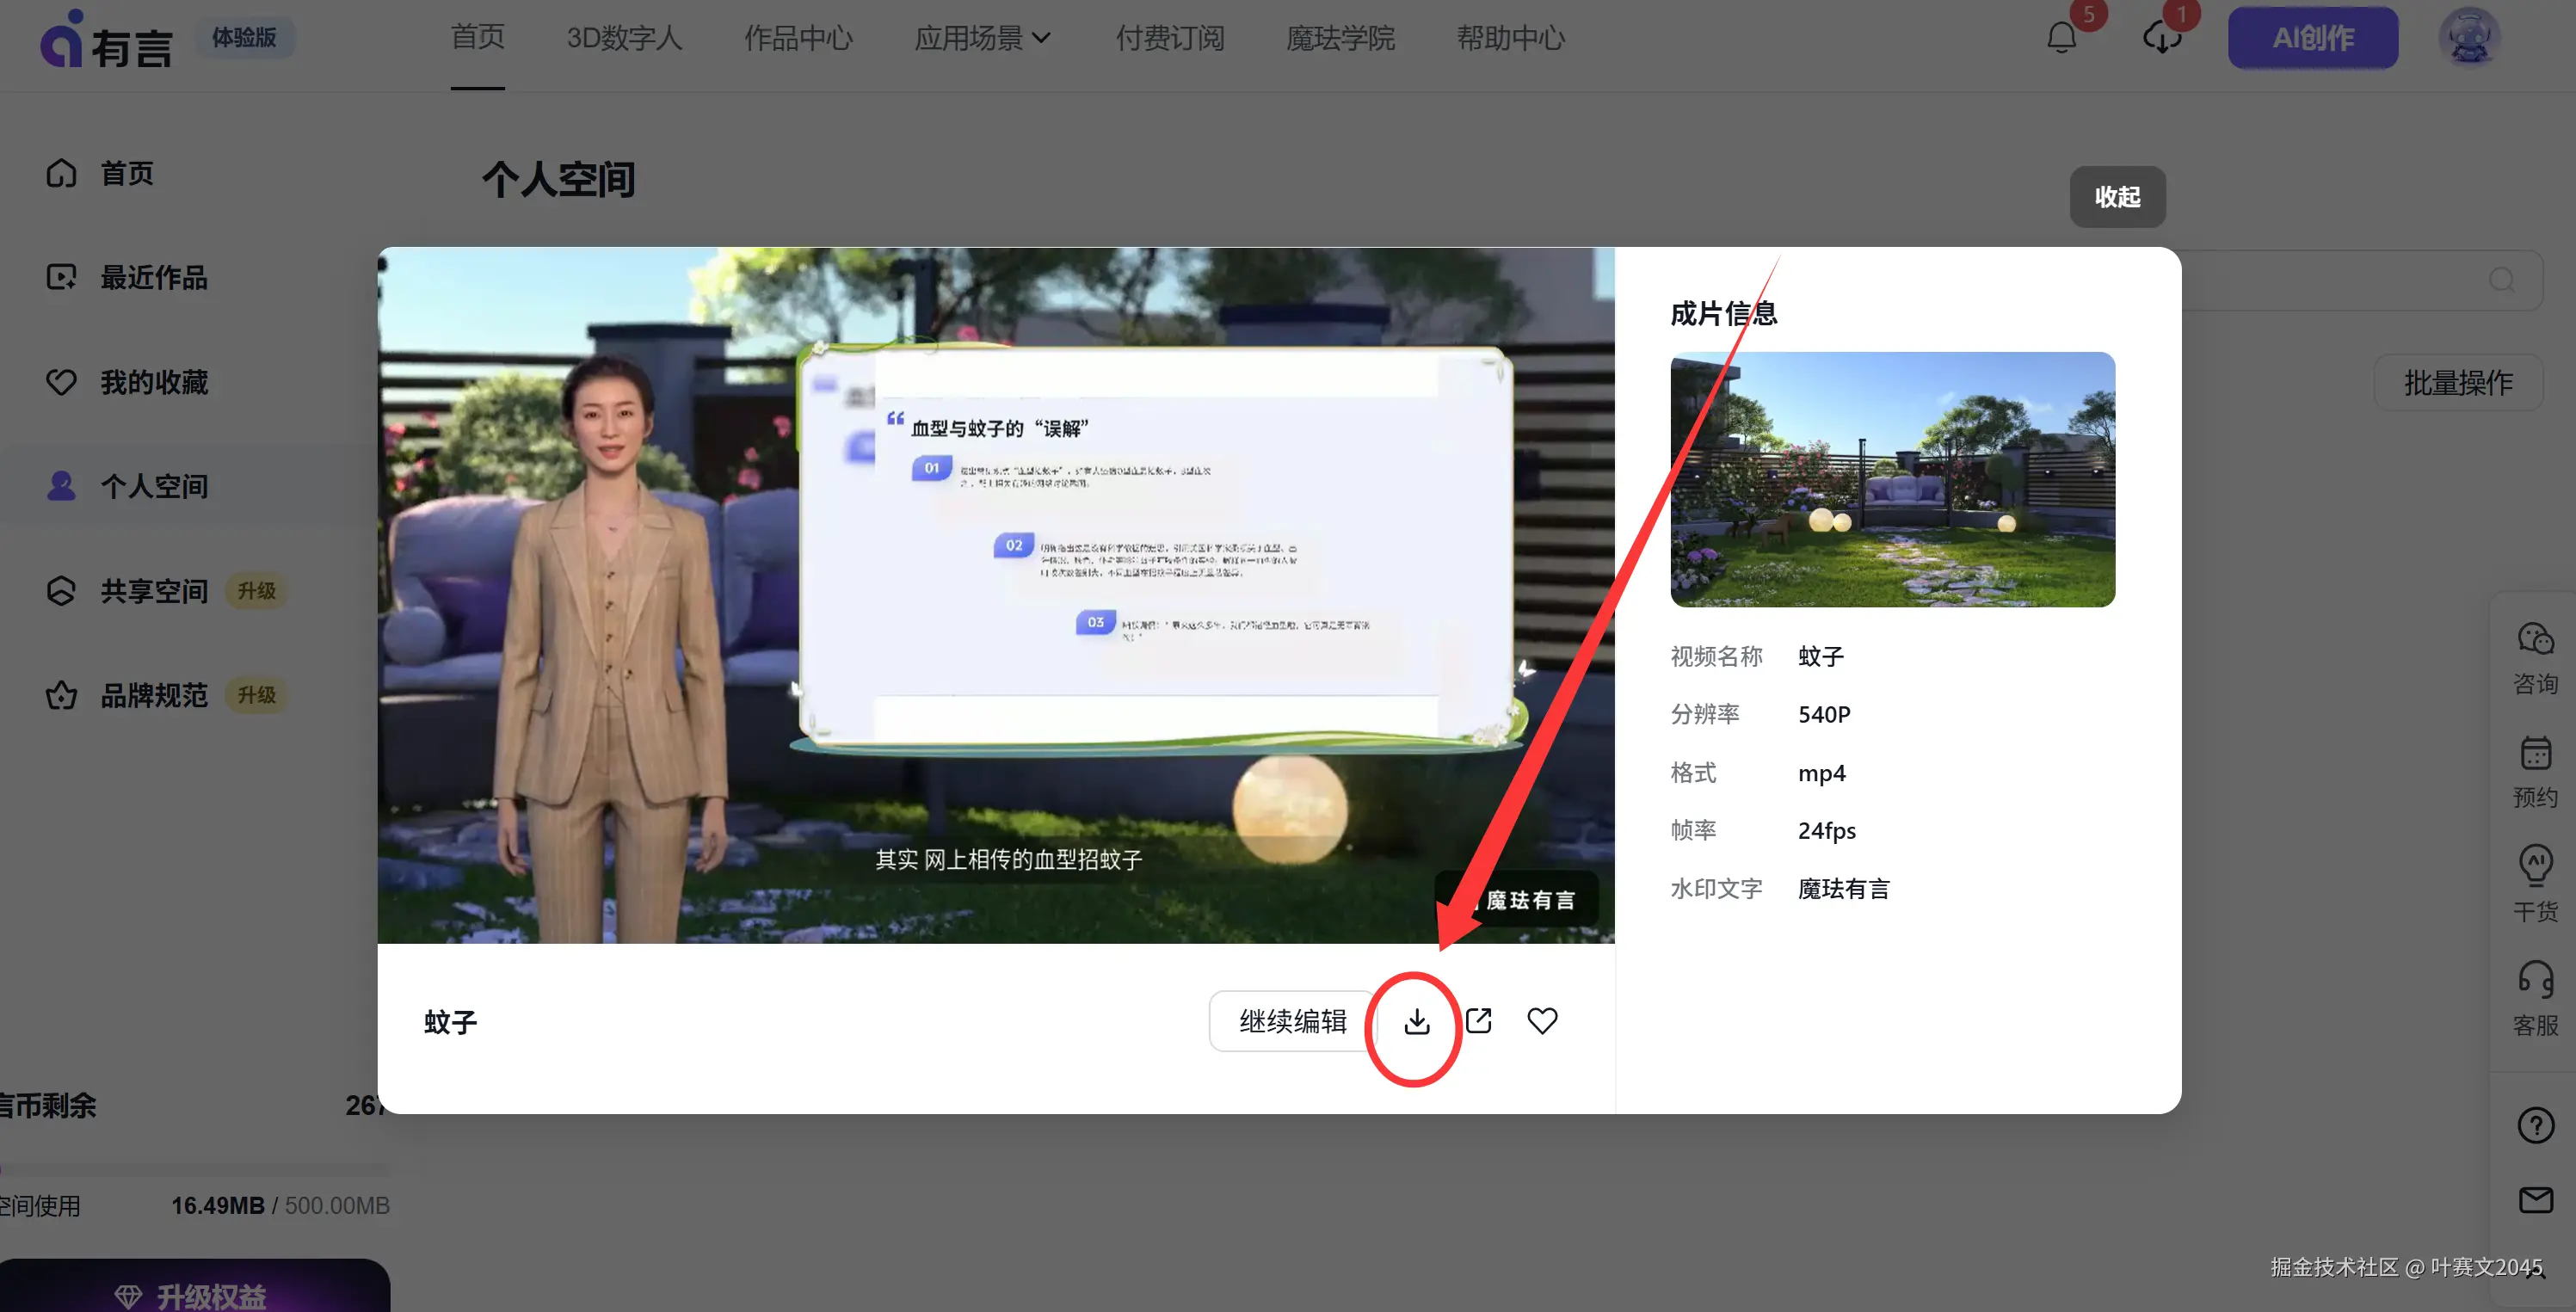Expand the 应用场景 dropdown menu

click(x=982, y=38)
